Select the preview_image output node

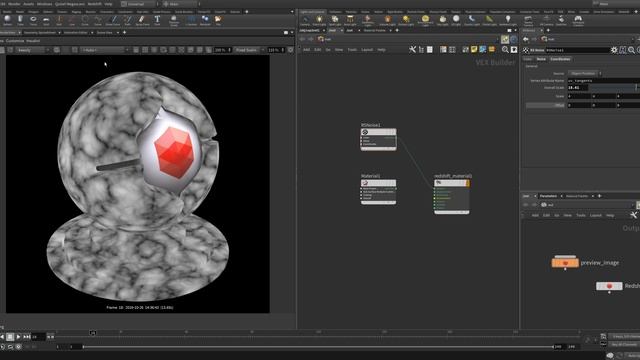pos(565,262)
